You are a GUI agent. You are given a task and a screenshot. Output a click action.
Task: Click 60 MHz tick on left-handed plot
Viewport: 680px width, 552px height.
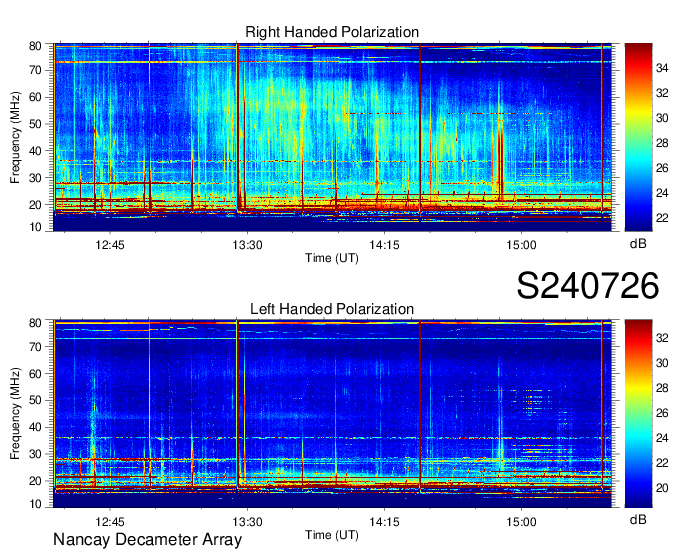tap(35, 374)
